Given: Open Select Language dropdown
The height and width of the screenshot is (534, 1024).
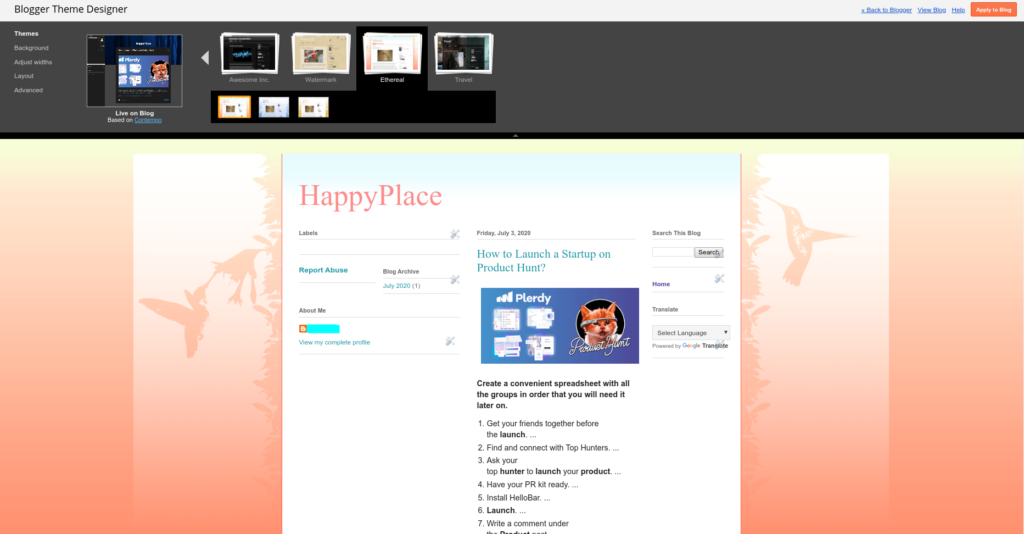Looking at the screenshot, I should tap(691, 333).
